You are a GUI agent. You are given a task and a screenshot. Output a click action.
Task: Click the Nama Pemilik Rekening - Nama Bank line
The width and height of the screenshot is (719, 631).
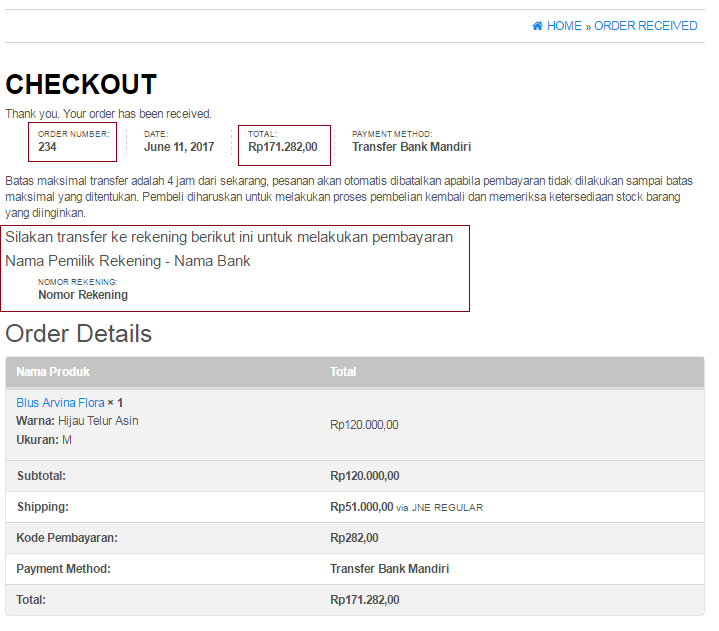[x=128, y=261]
